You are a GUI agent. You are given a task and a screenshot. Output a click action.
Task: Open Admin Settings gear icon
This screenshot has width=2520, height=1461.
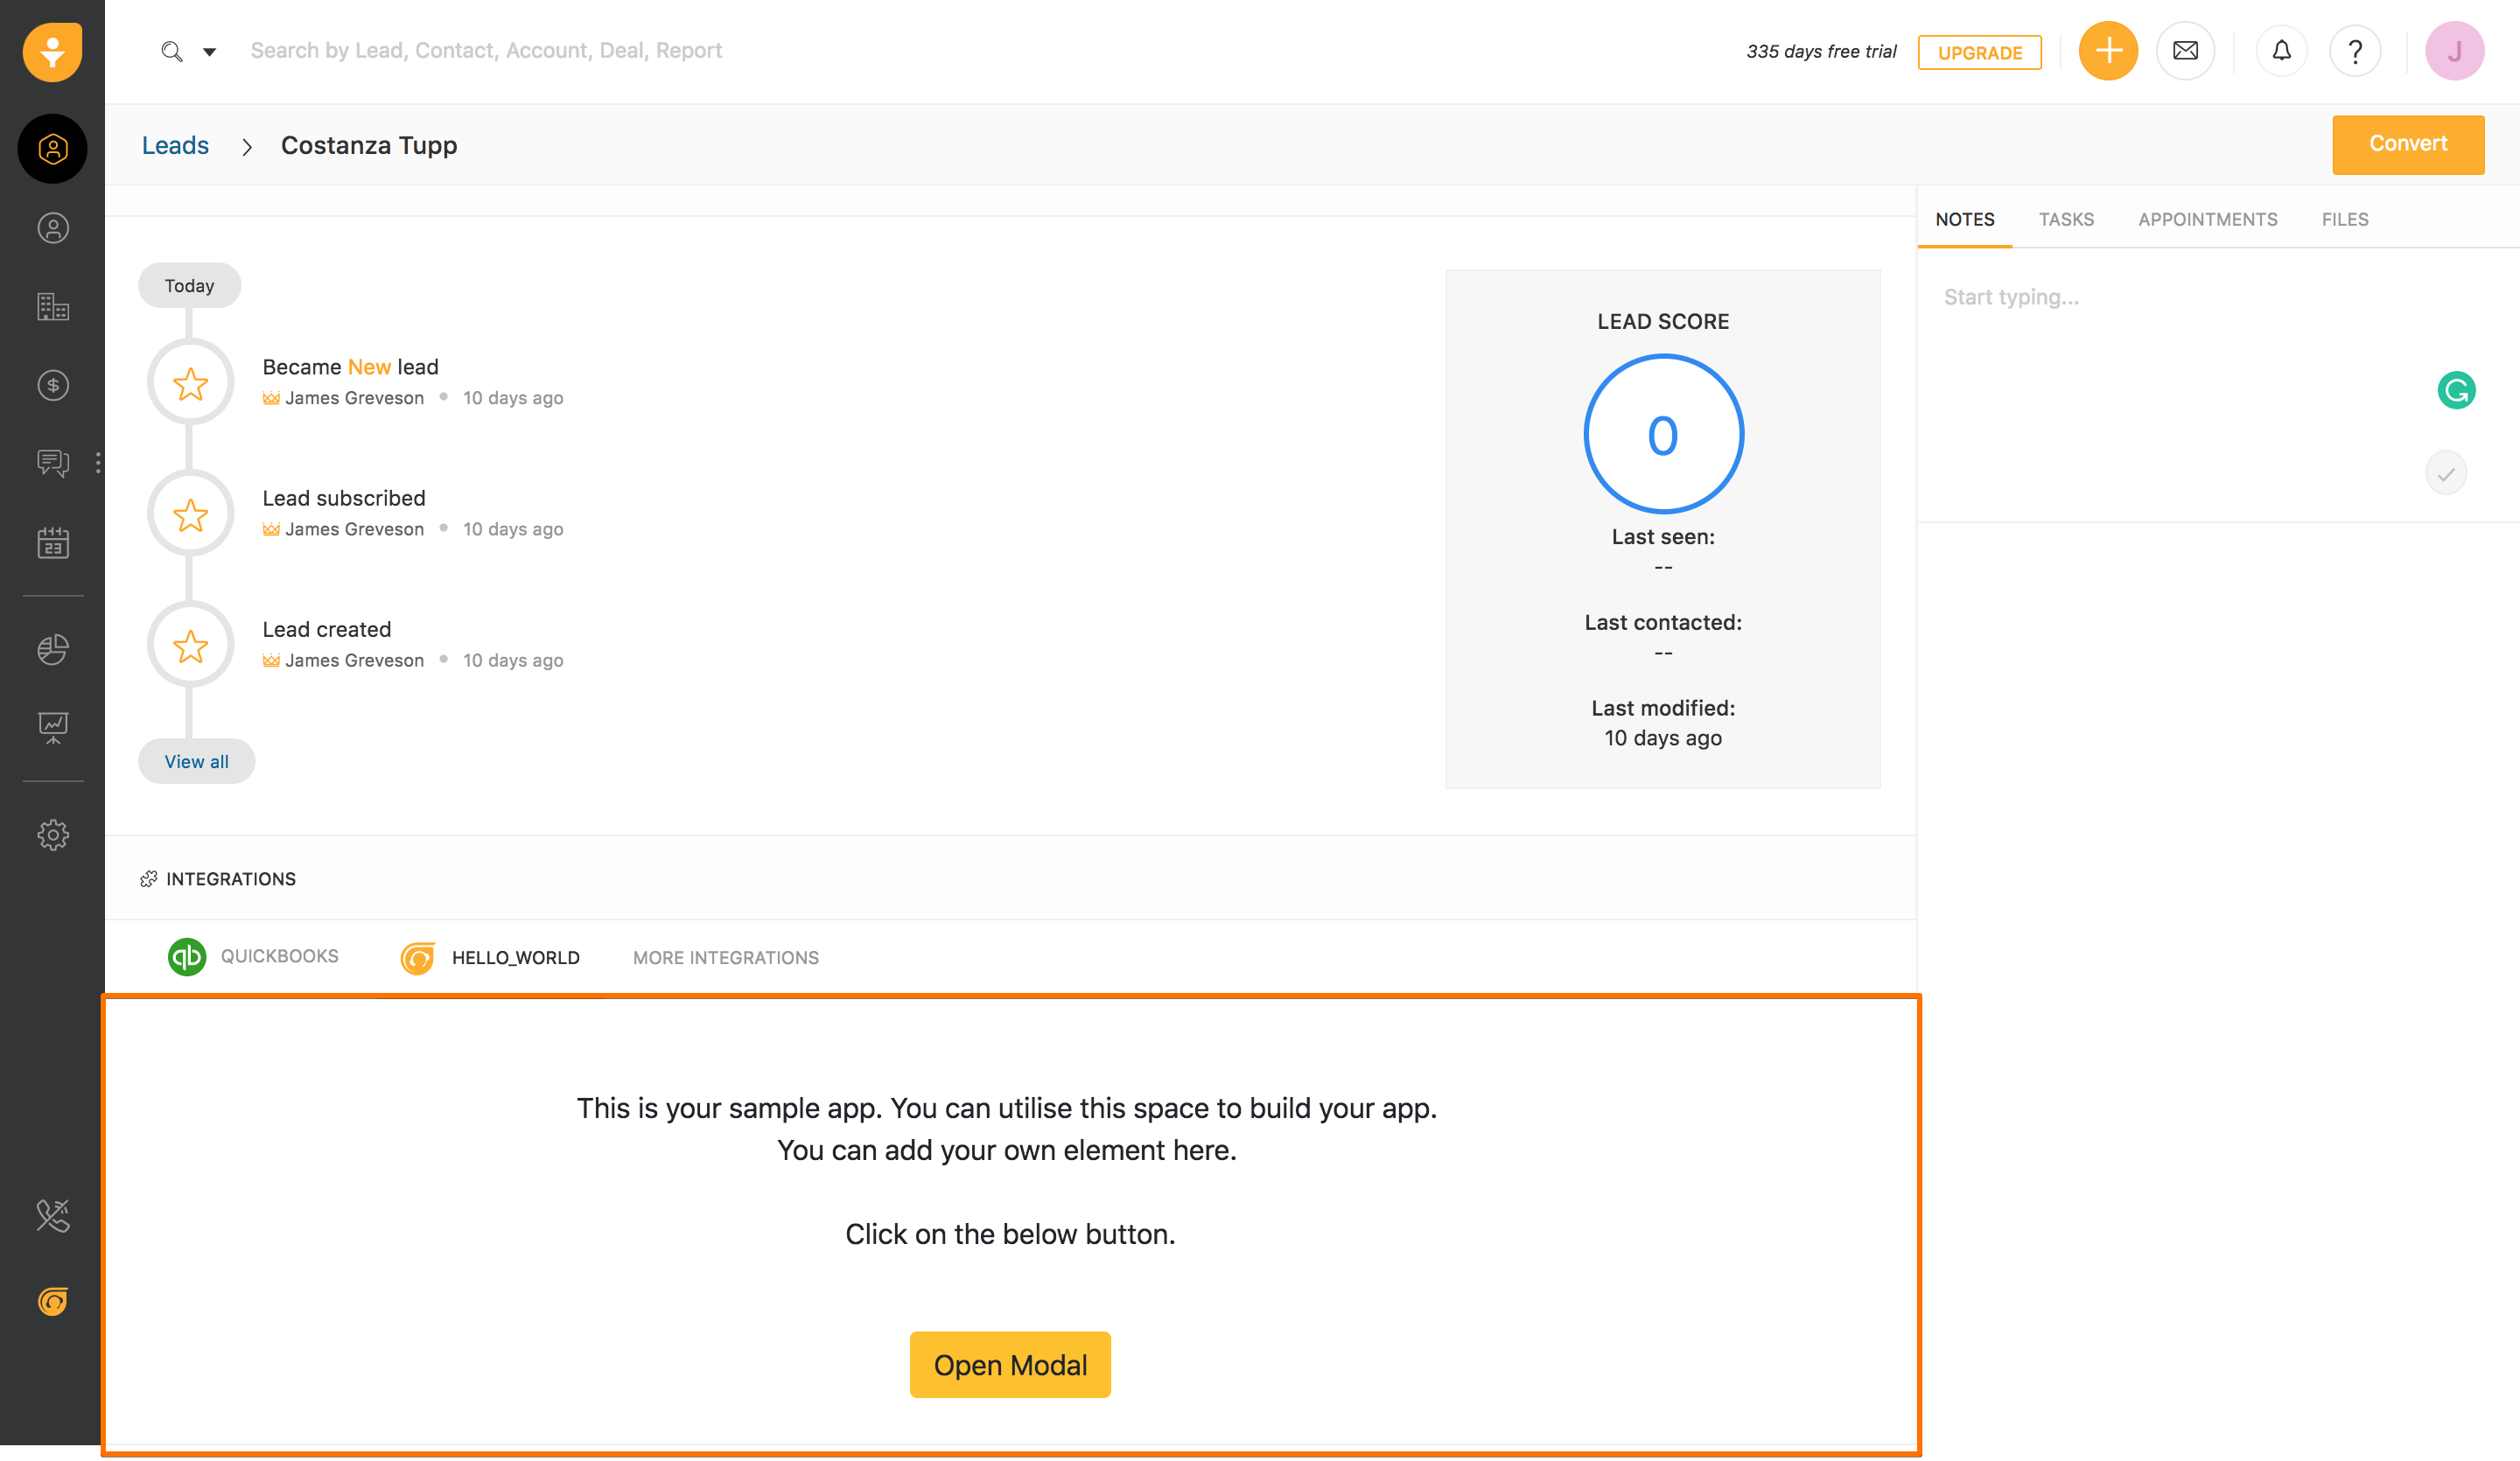tap(53, 835)
